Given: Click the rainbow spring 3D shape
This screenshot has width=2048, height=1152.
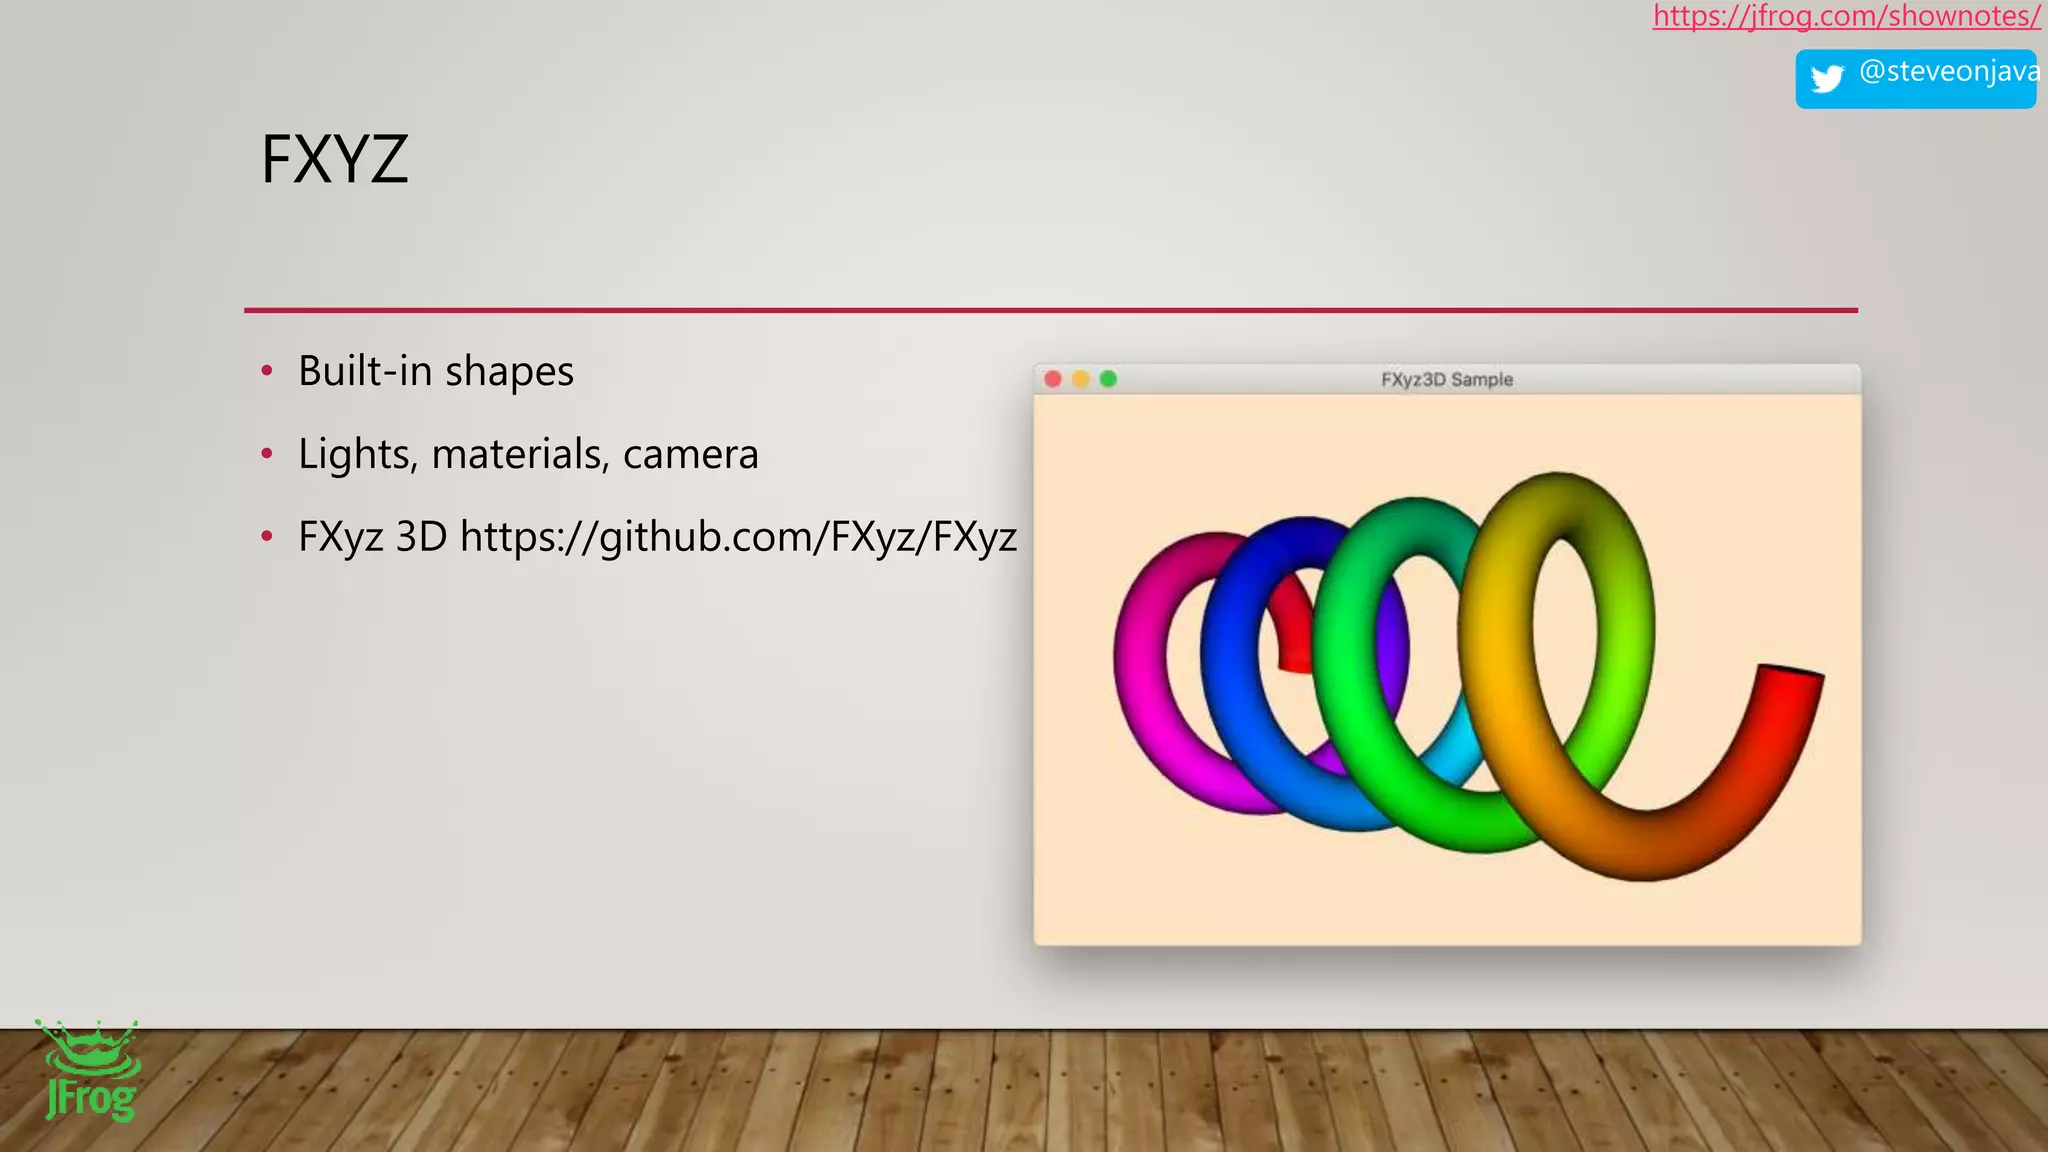Looking at the screenshot, I should [x=1468, y=676].
